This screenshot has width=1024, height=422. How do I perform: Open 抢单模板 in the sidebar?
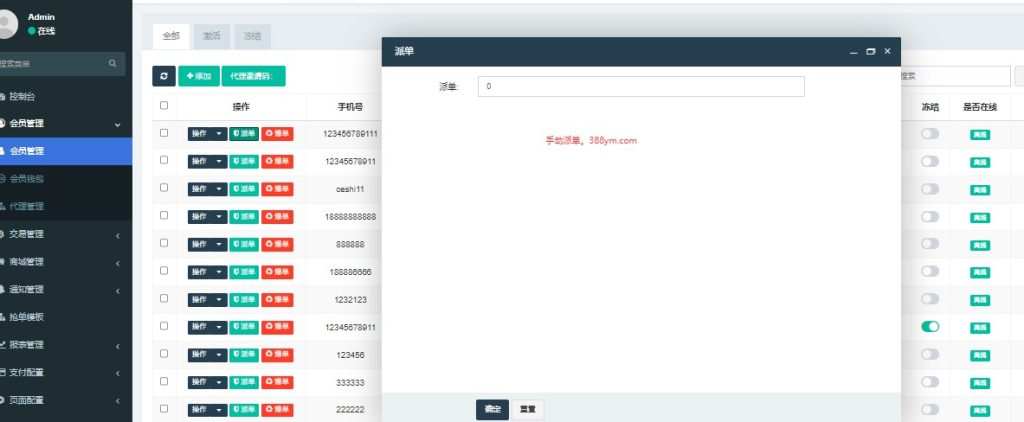point(26,317)
